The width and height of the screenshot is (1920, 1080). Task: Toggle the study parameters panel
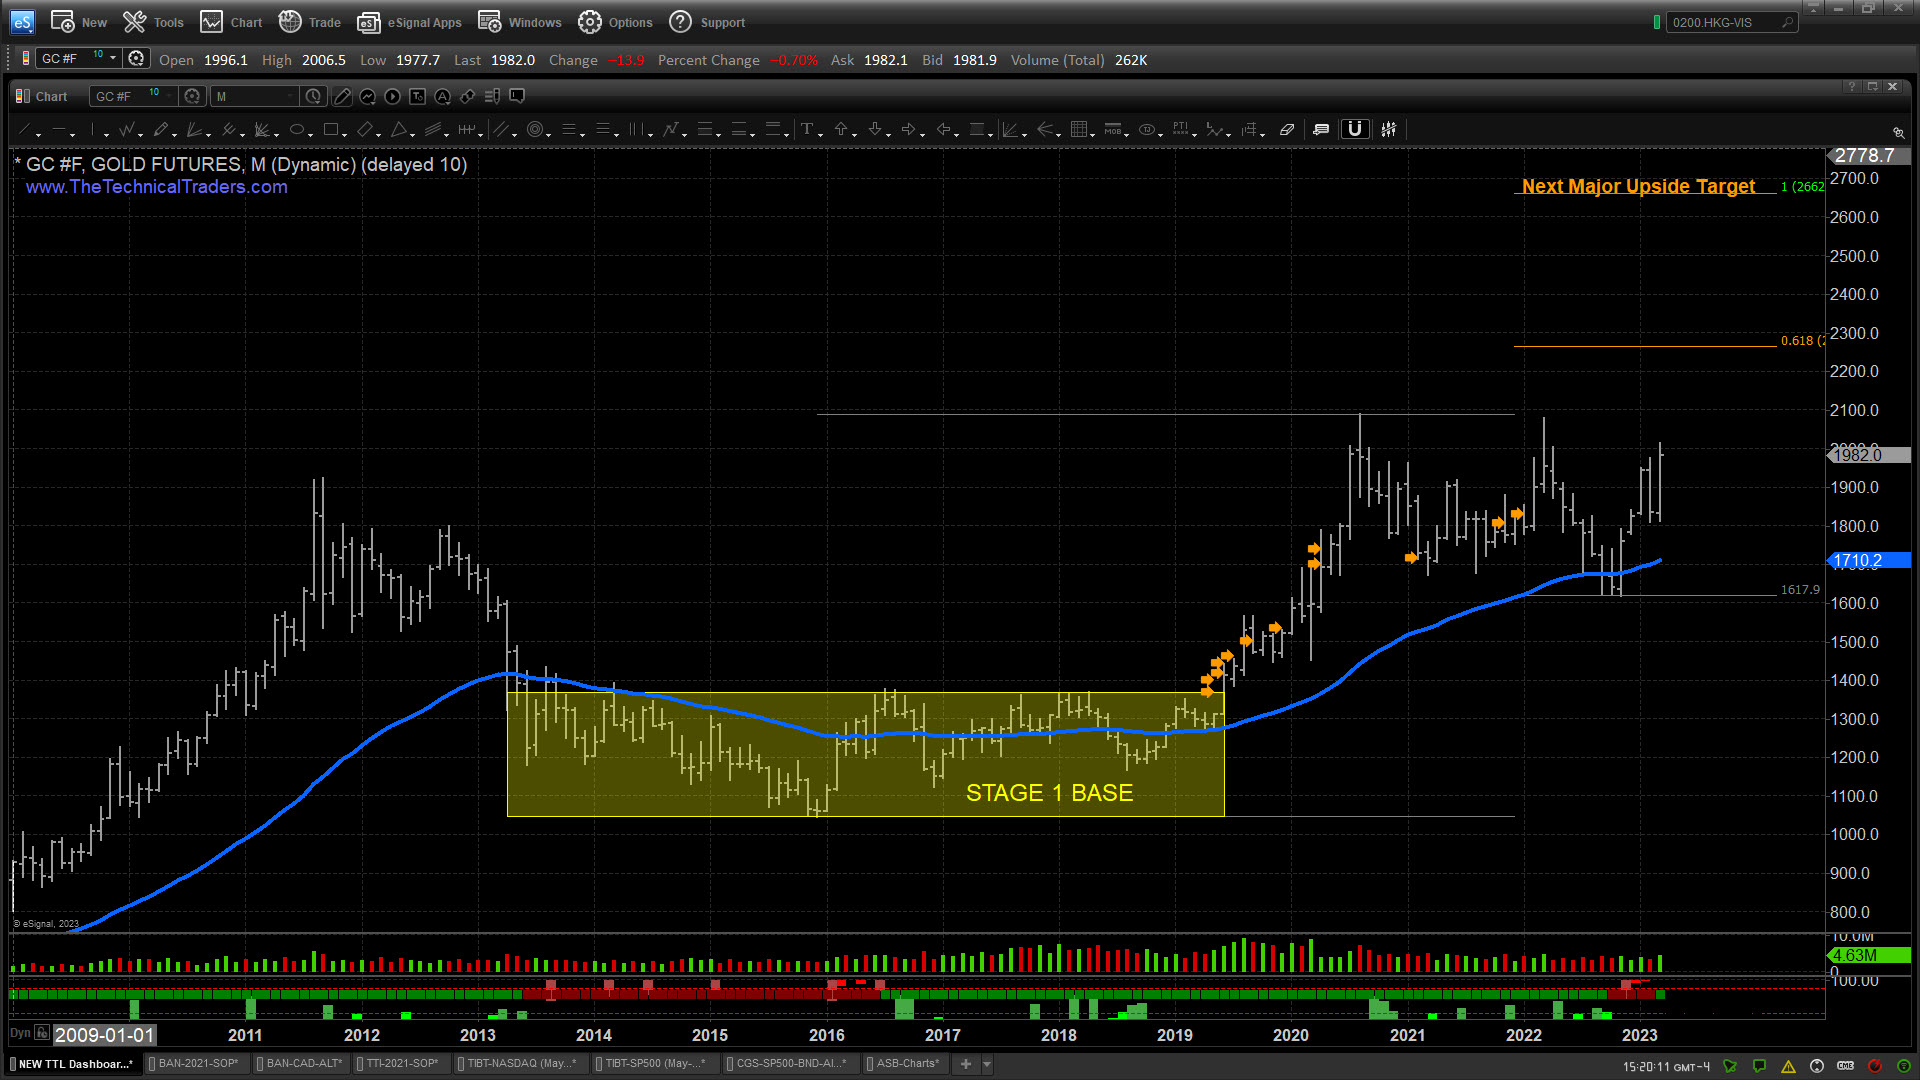tap(1388, 129)
